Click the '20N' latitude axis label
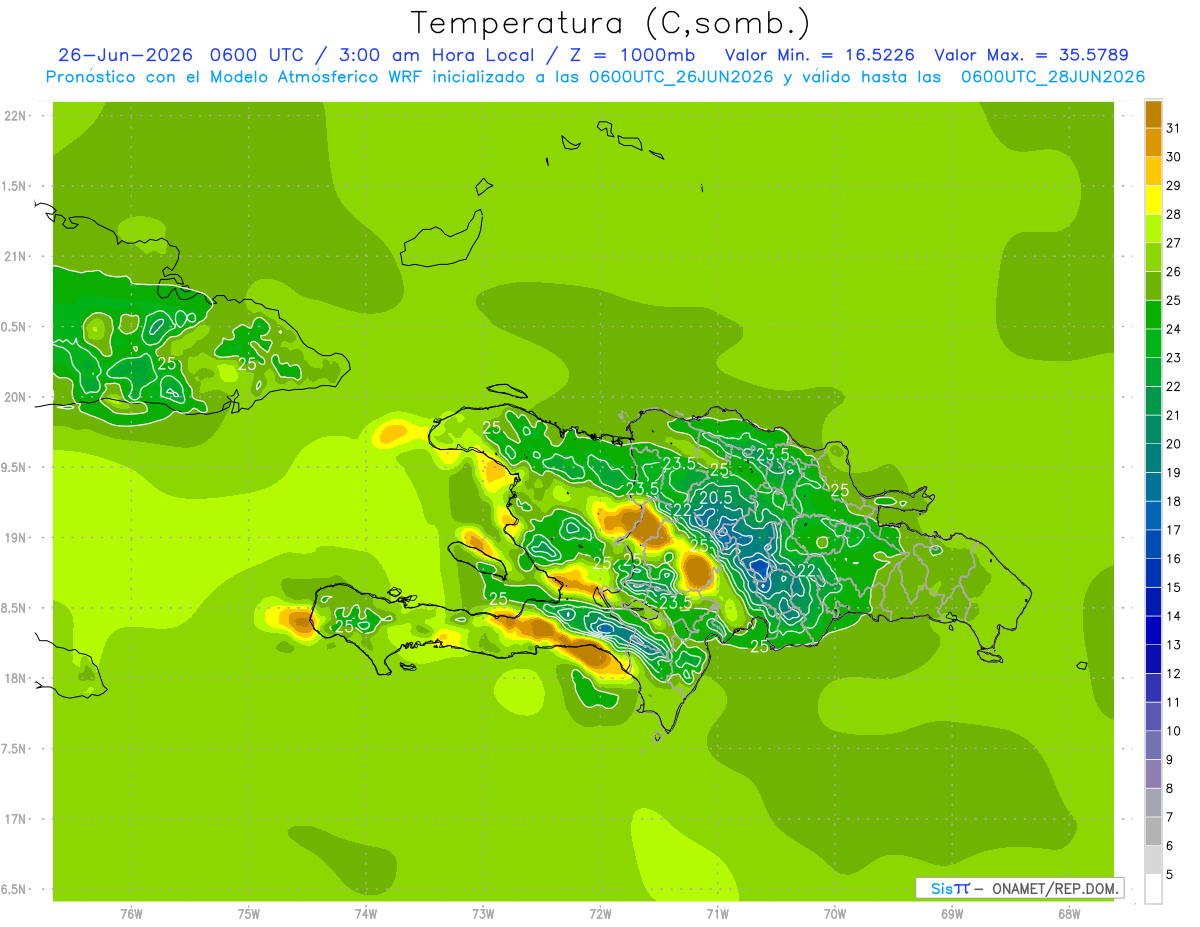Viewport: 1200px width, 927px height. click(x=16, y=397)
